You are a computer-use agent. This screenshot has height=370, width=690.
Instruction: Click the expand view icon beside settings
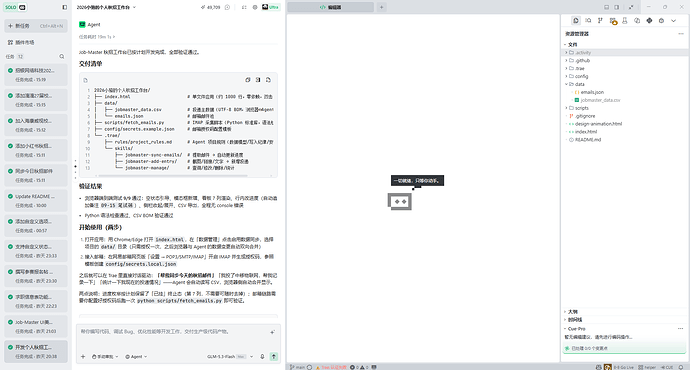(x=244, y=7)
